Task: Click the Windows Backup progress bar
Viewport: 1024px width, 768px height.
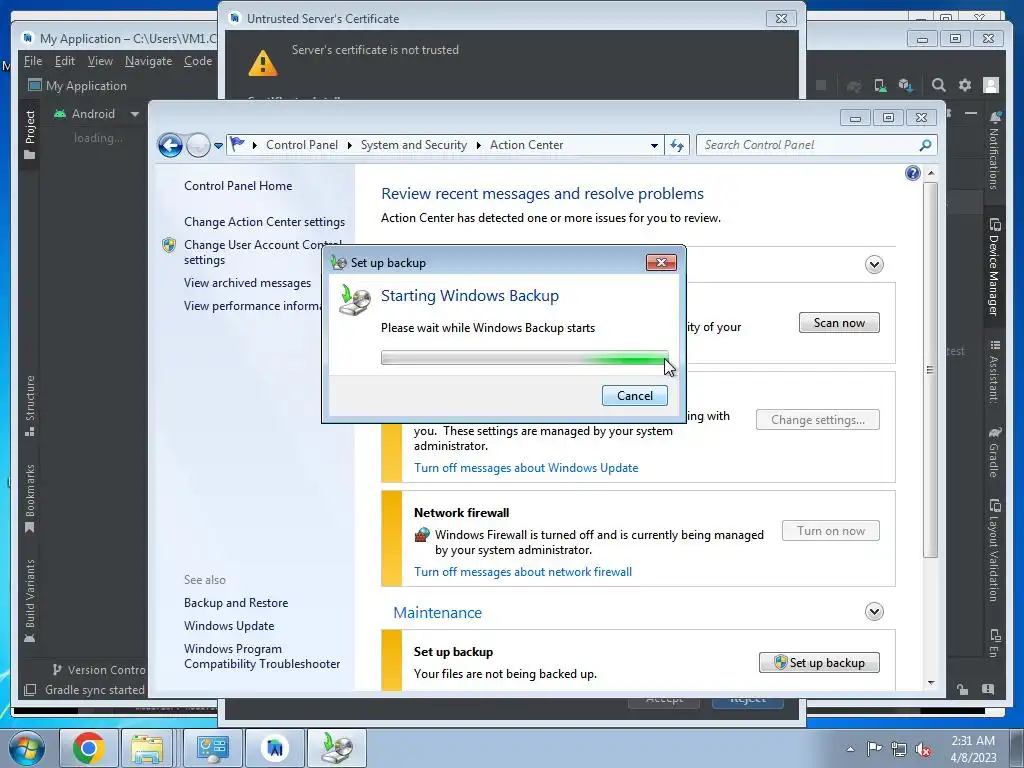Action: tap(524, 358)
